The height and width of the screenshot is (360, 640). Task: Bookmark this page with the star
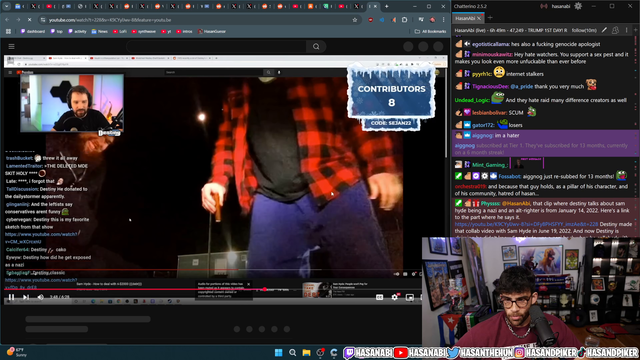355,20
